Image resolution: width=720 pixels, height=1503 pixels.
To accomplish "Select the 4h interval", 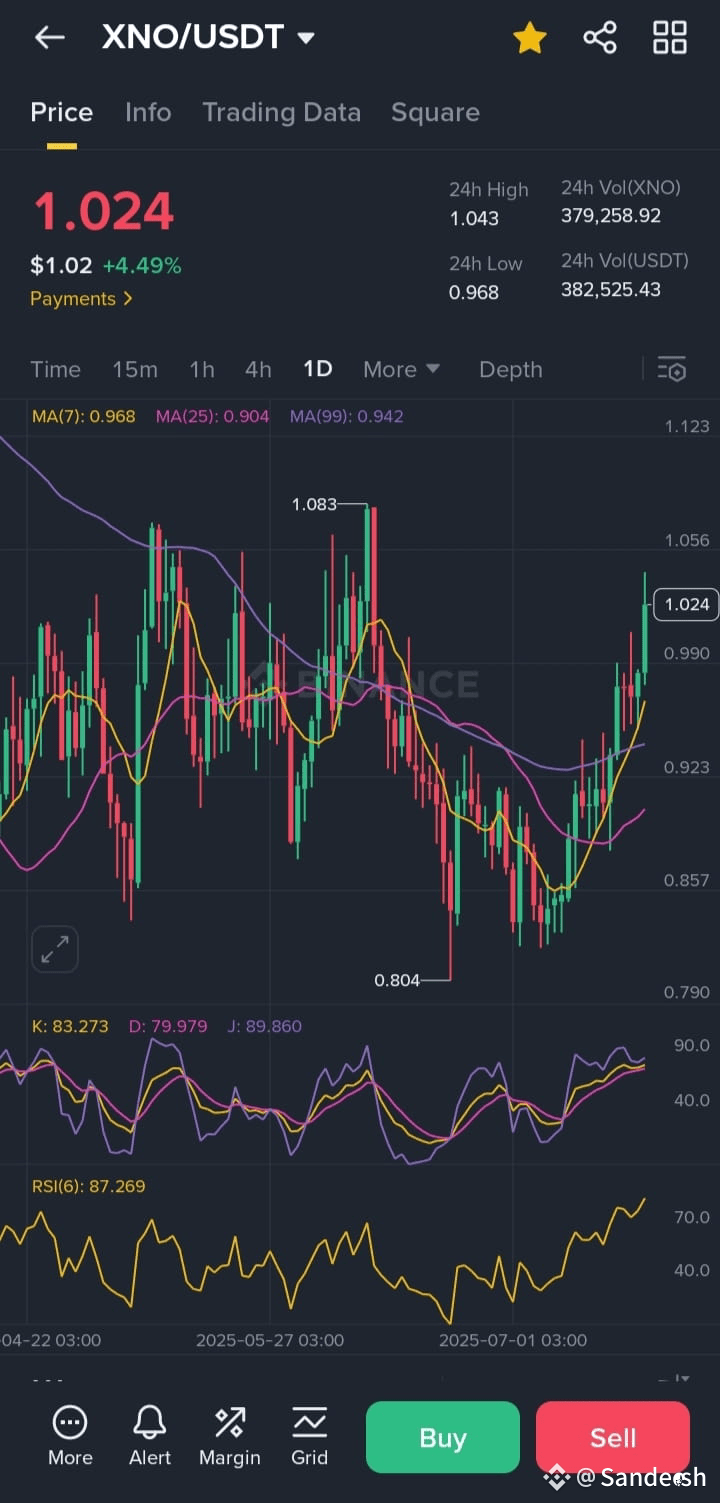I will pyautogui.click(x=258, y=369).
